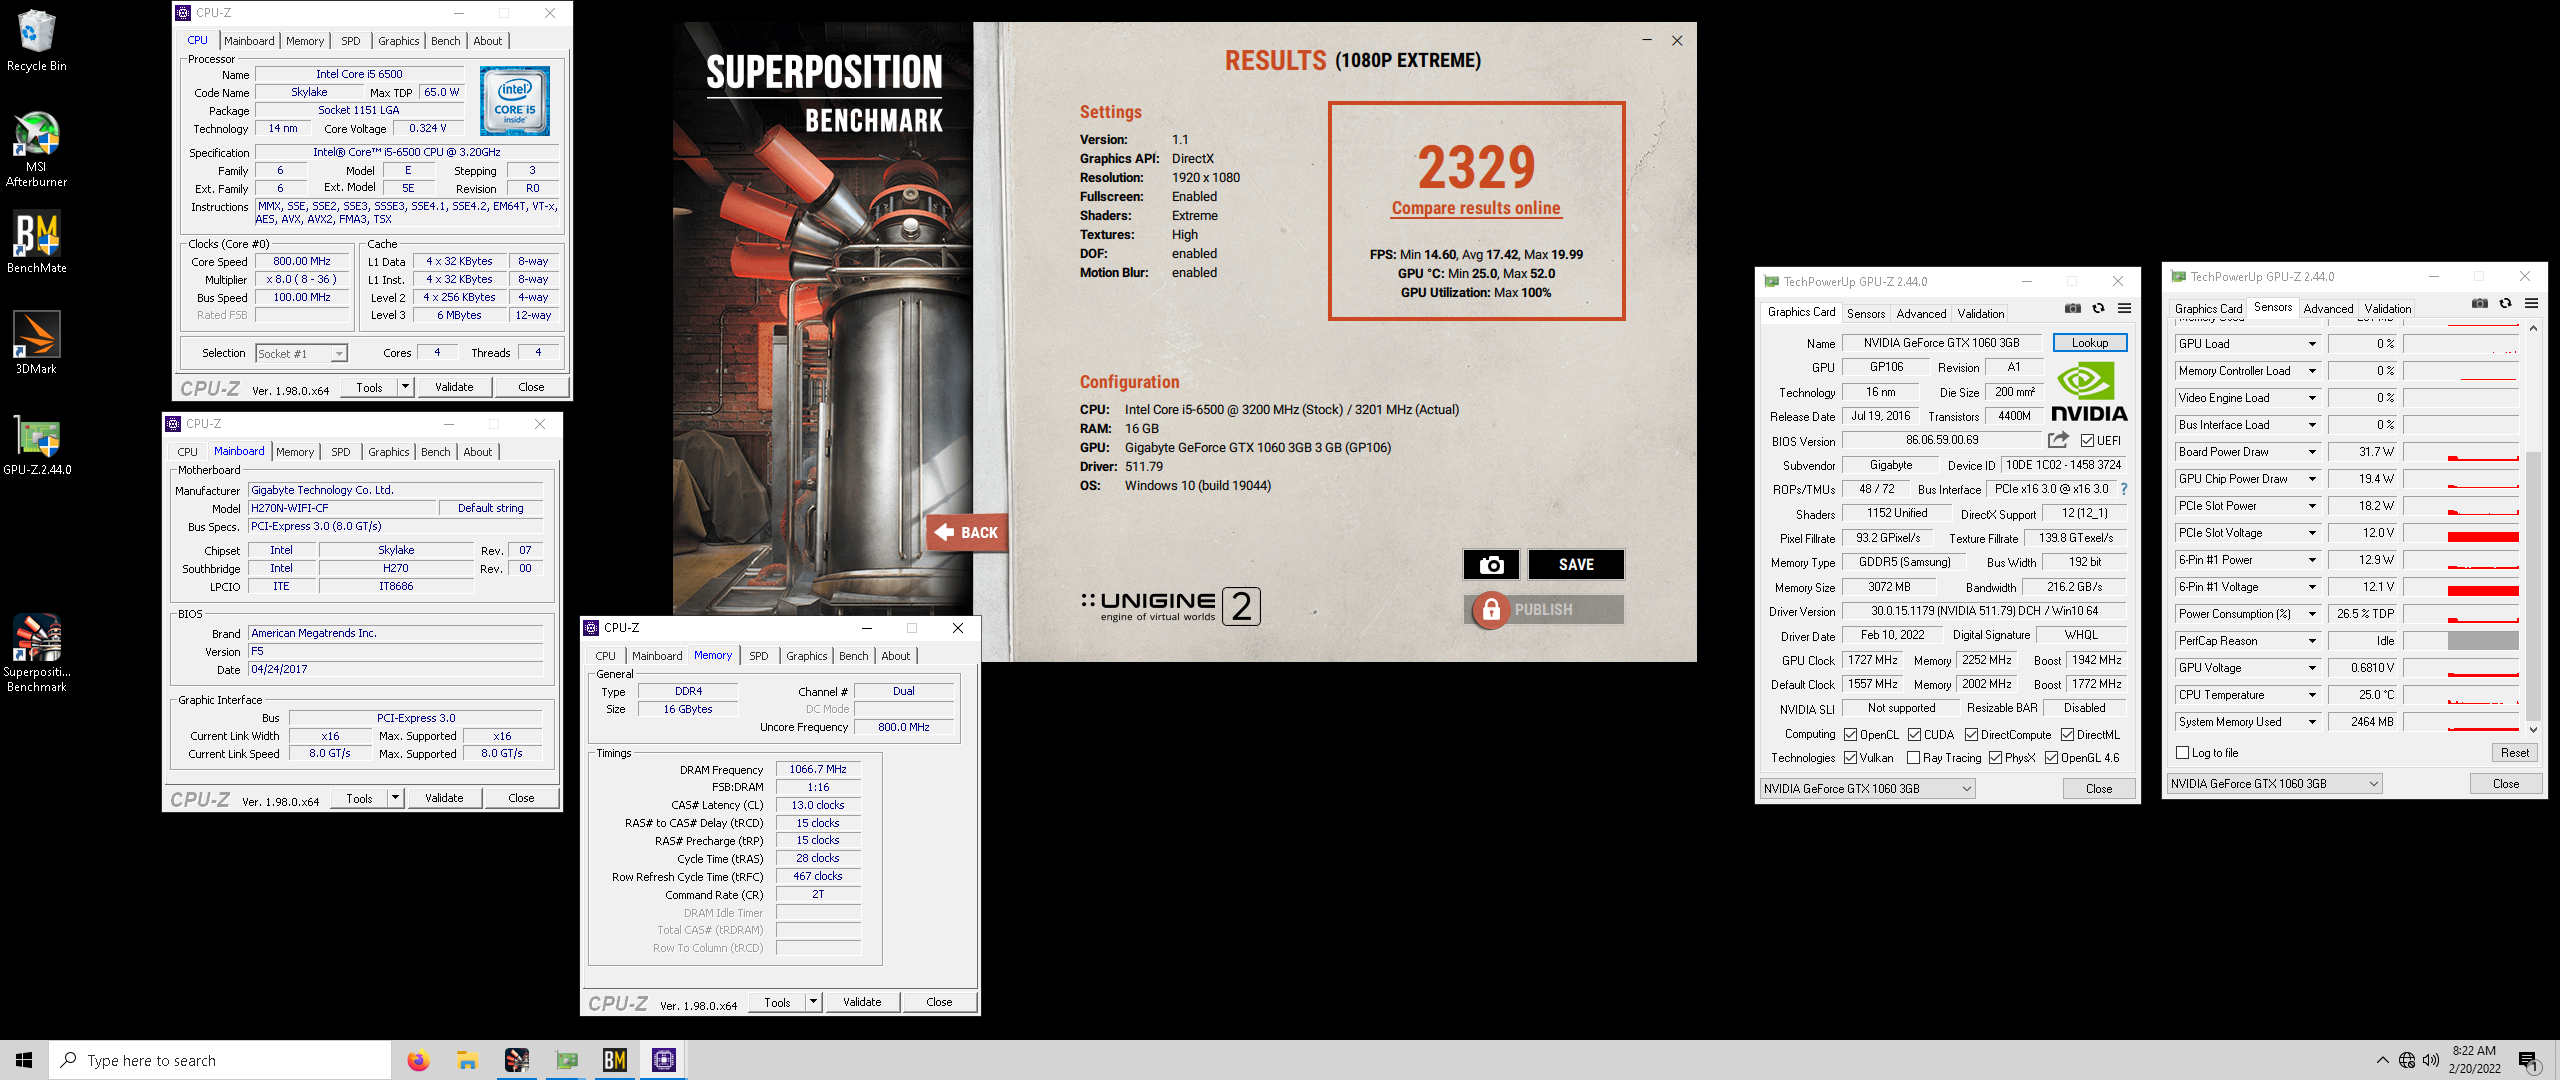Open File Explorer from taskbar
This screenshot has width=2560, height=1080.
467,1060
